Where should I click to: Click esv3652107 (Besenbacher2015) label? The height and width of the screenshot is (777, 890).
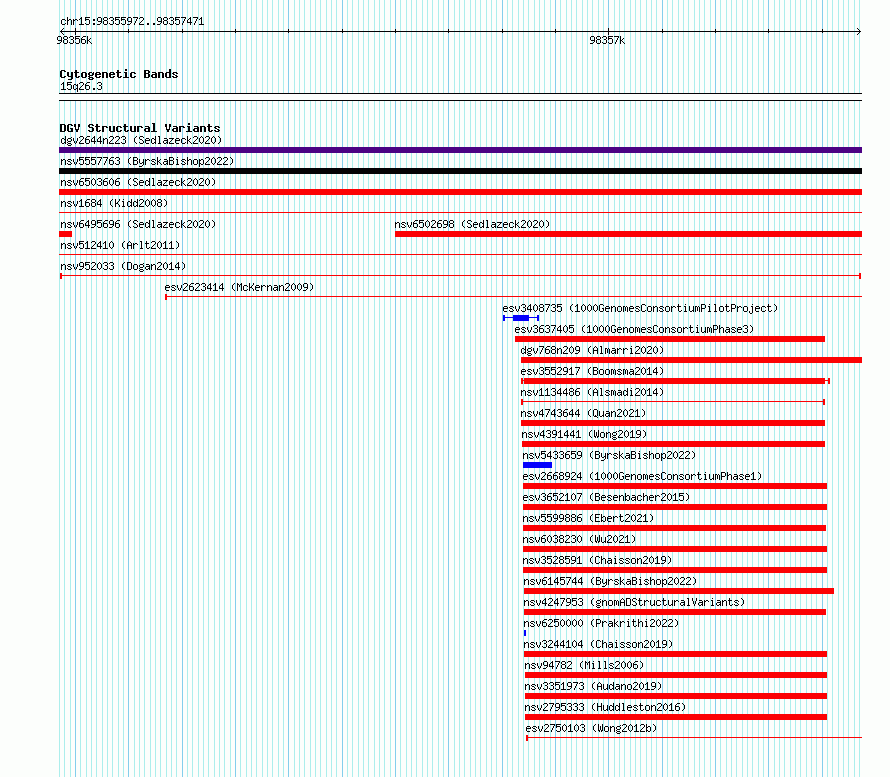606,497
